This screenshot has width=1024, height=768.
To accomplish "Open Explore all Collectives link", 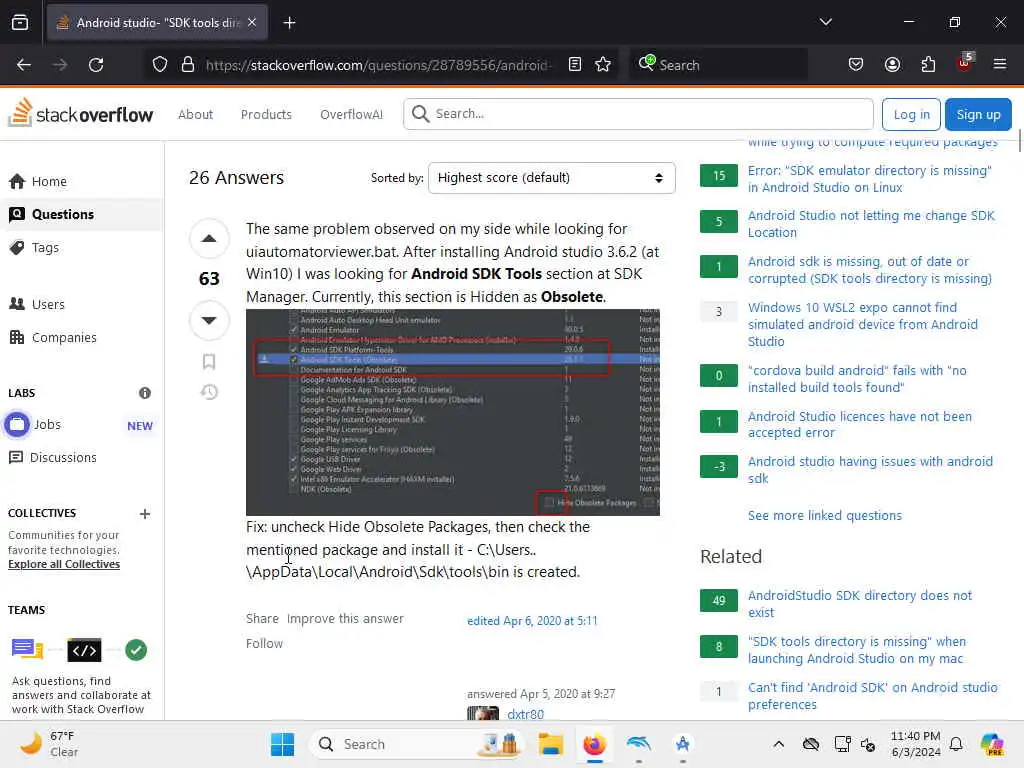I will coord(64,564).
